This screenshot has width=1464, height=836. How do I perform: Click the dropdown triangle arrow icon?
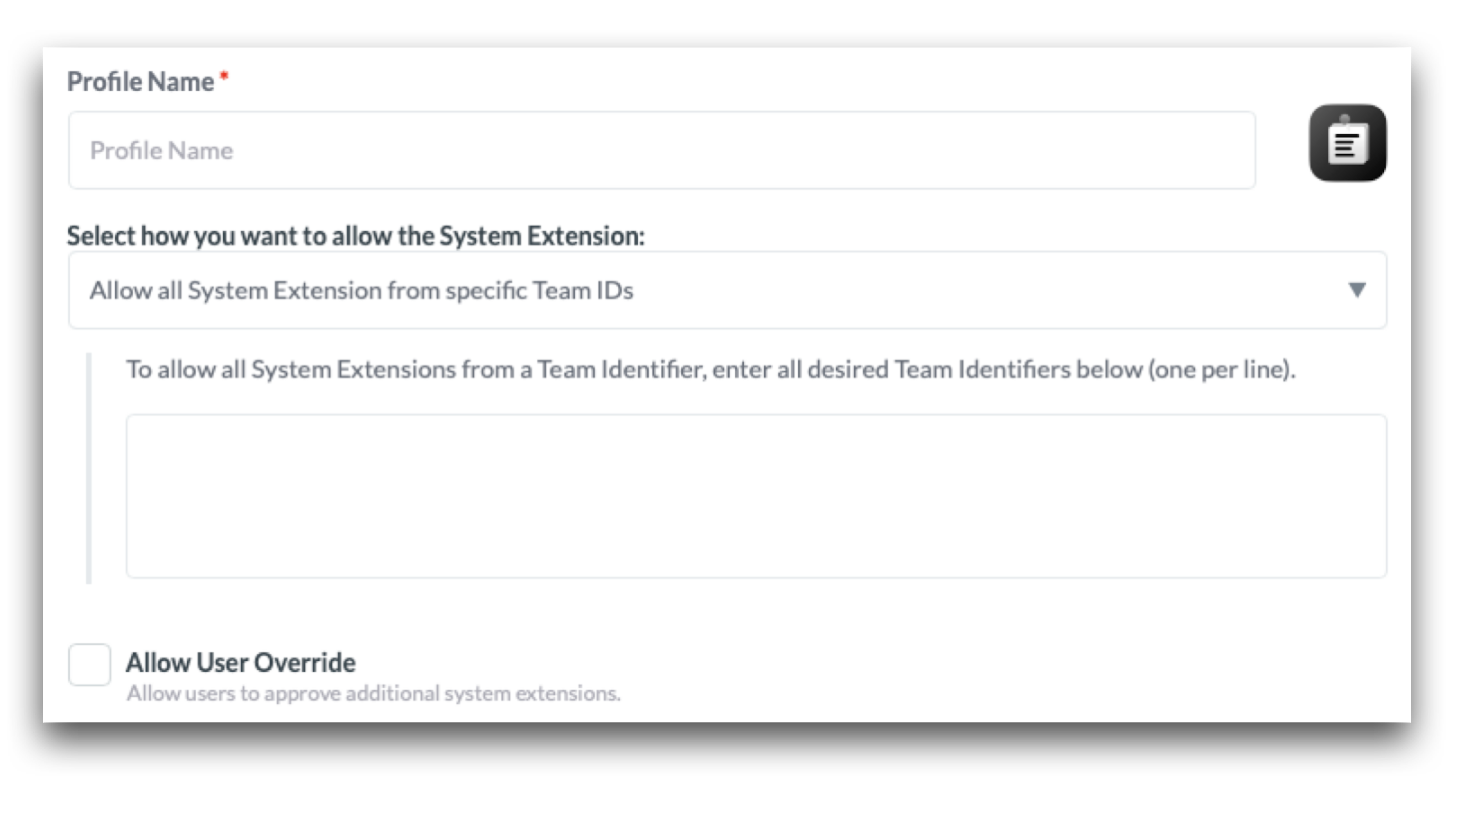1356,290
